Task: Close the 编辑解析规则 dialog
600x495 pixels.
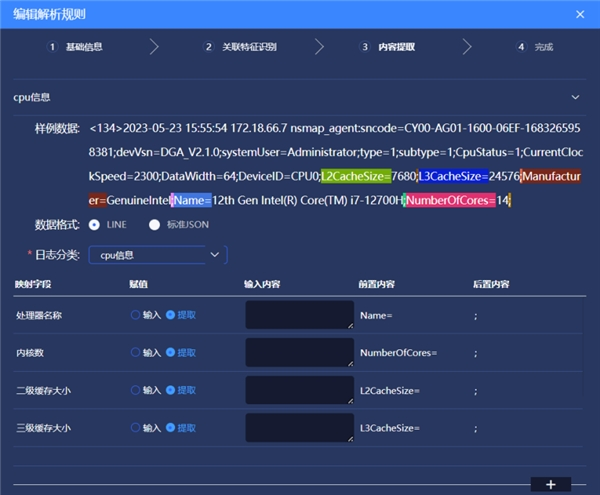Action: pyautogui.click(x=581, y=13)
